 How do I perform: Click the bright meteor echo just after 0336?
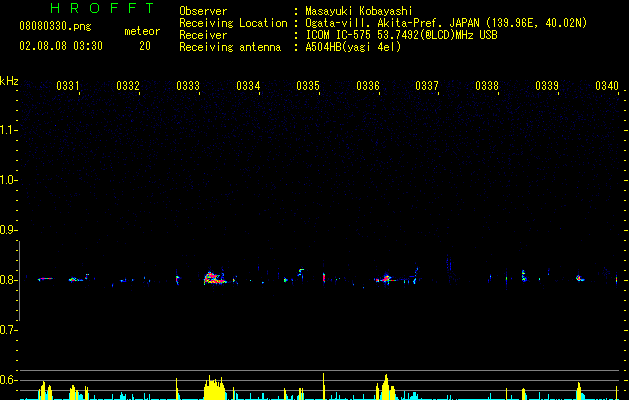tap(386, 278)
